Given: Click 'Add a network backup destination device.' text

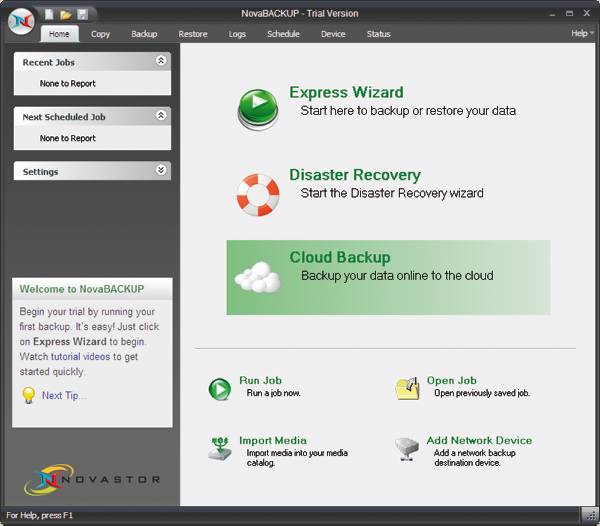Looking at the screenshot, I should (474, 458).
